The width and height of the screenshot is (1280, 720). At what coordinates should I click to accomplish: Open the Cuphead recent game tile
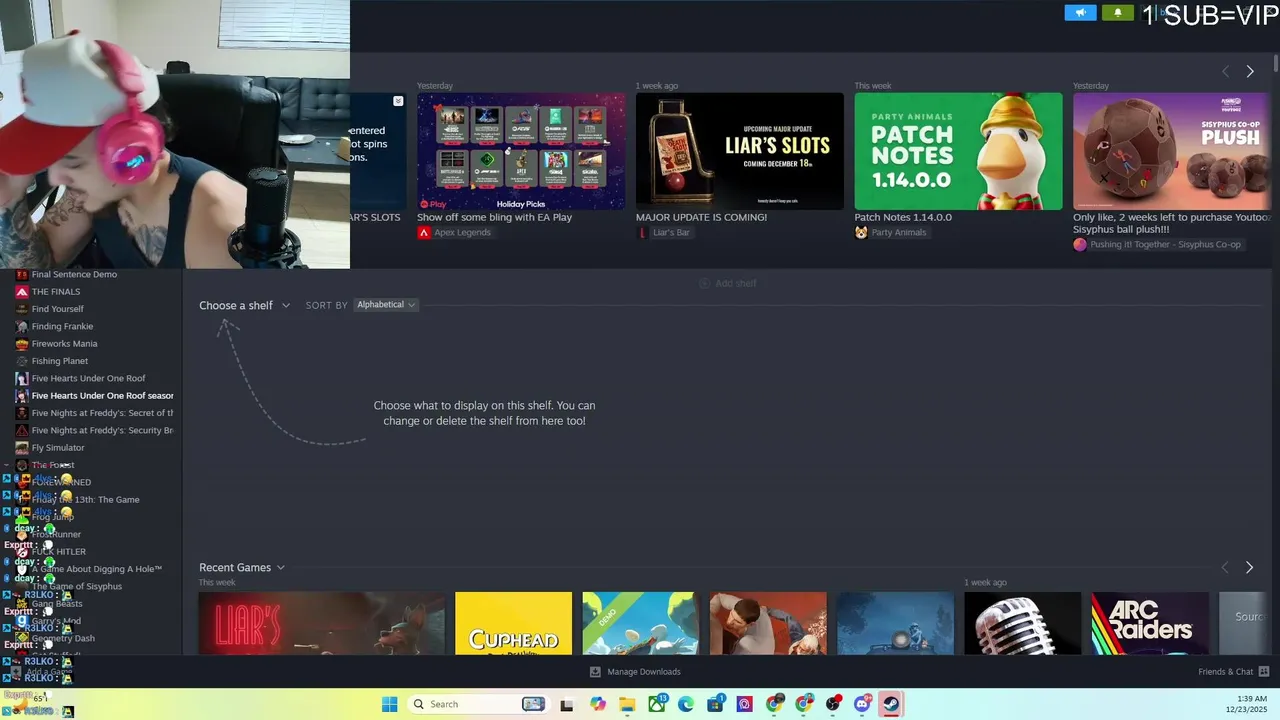pyautogui.click(x=513, y=623)
